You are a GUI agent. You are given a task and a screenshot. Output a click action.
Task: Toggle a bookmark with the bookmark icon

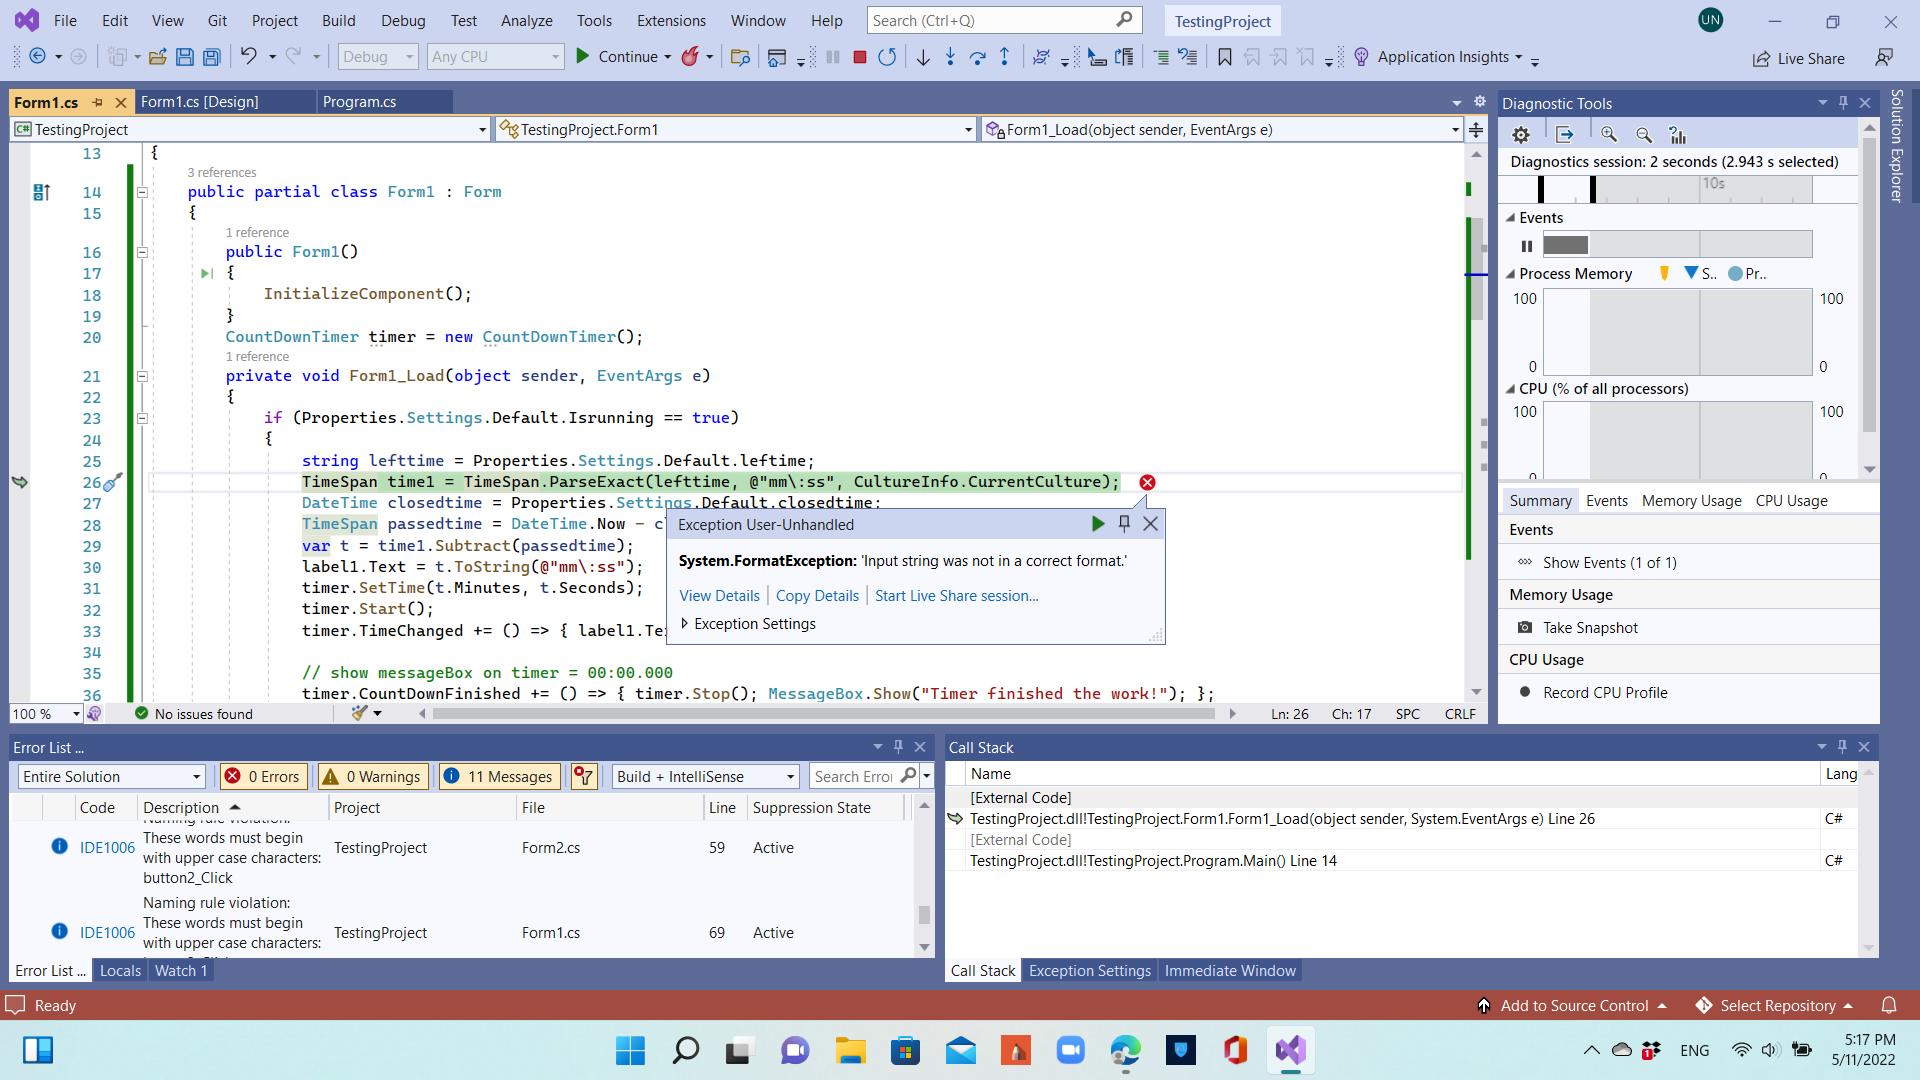click(1224, 57)
